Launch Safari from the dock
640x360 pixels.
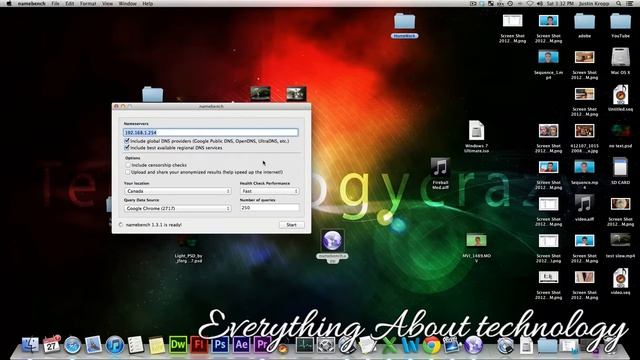(x=73, y=345)
